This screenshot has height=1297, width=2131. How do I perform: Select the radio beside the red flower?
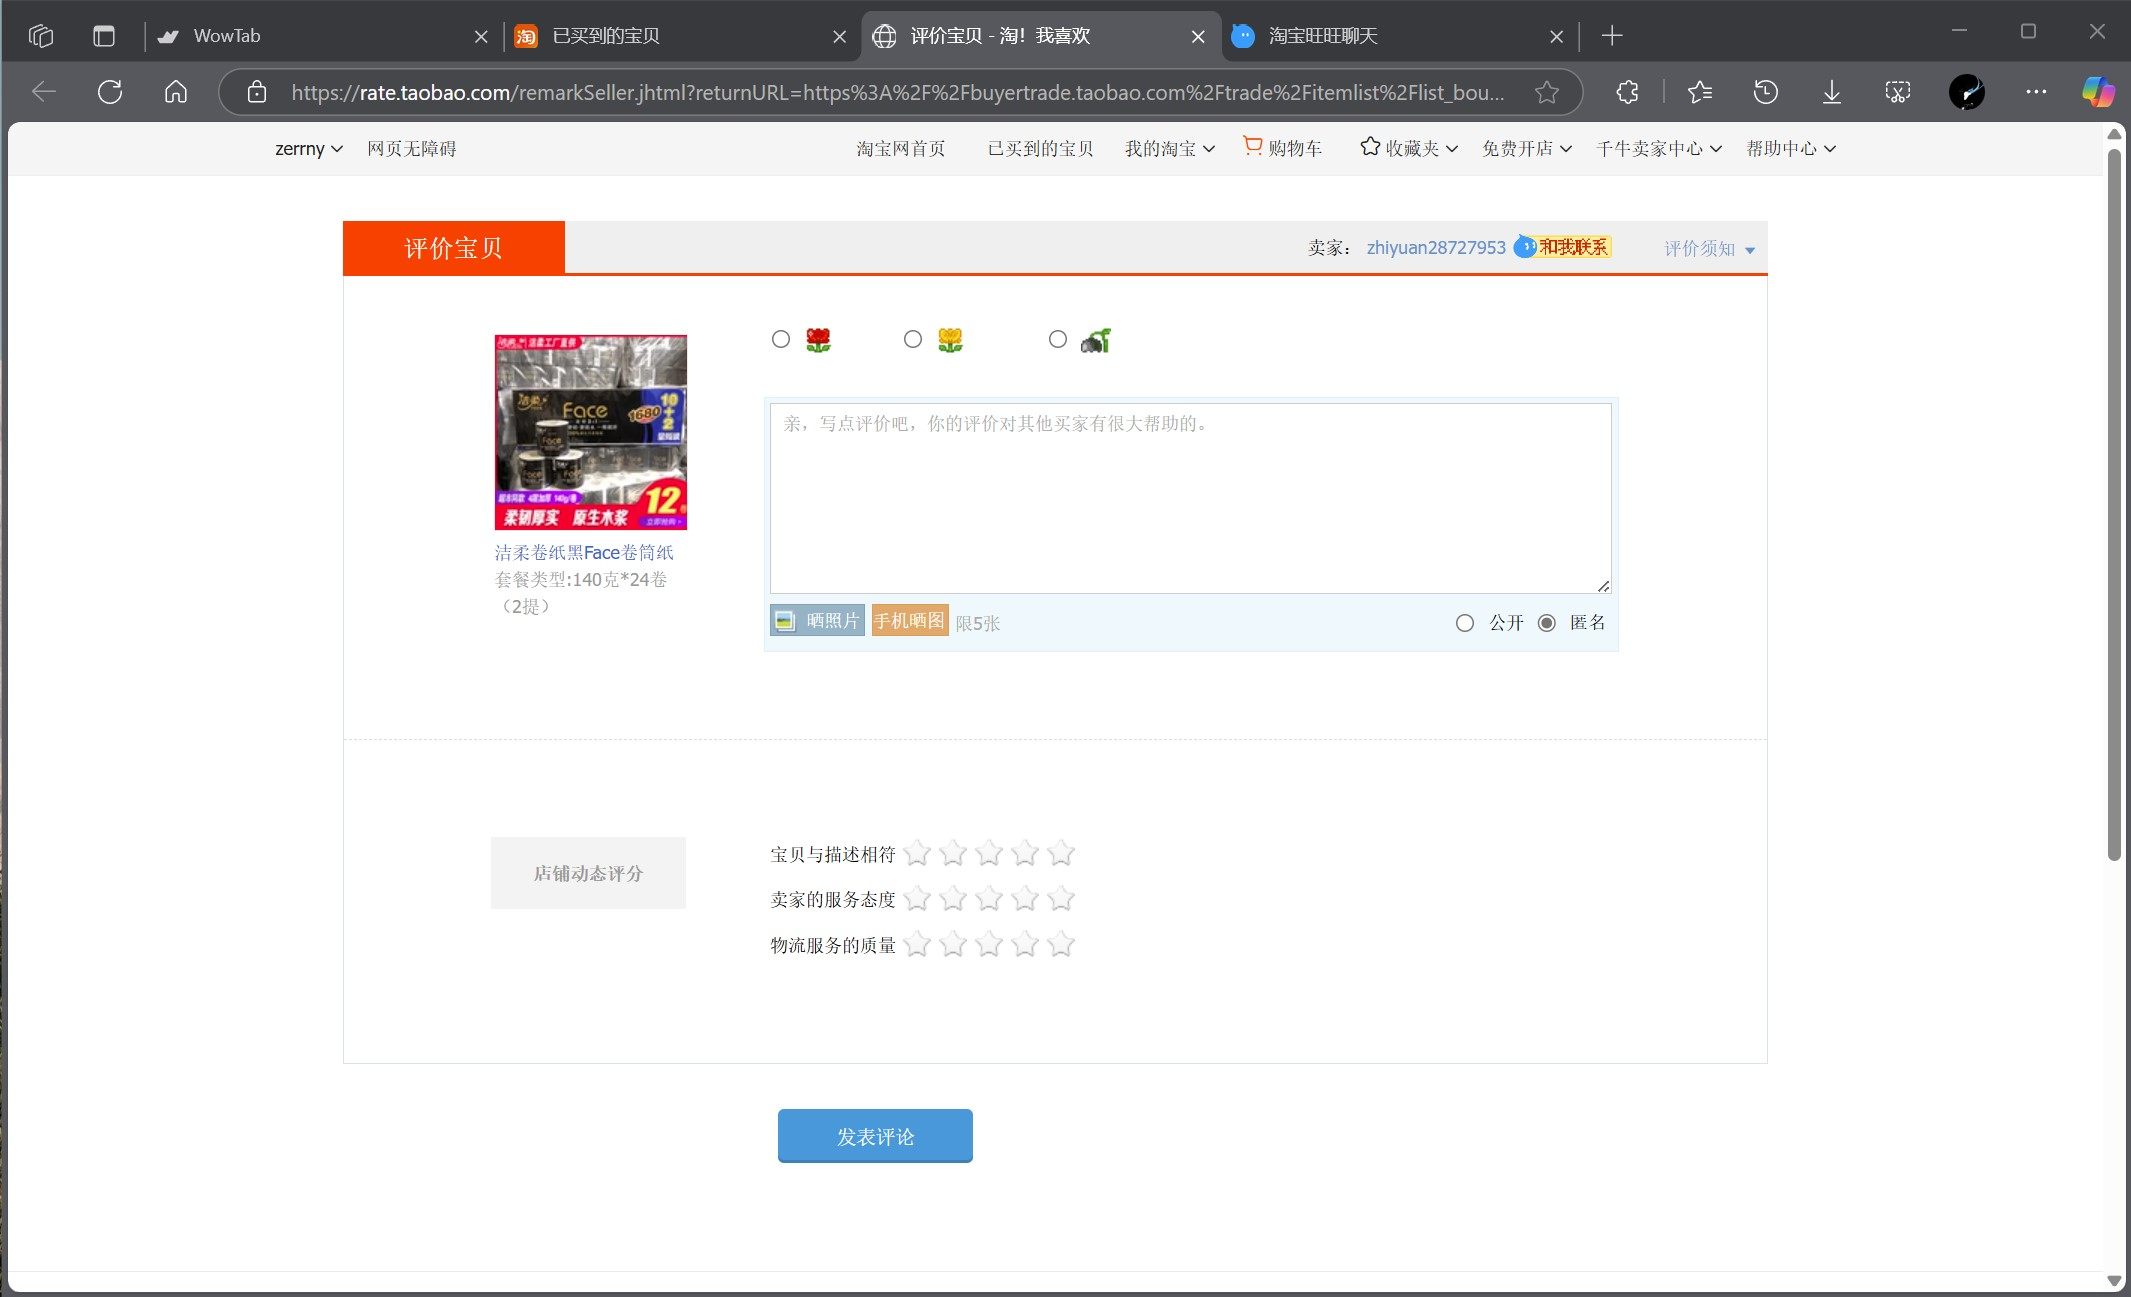click(780, 339)
